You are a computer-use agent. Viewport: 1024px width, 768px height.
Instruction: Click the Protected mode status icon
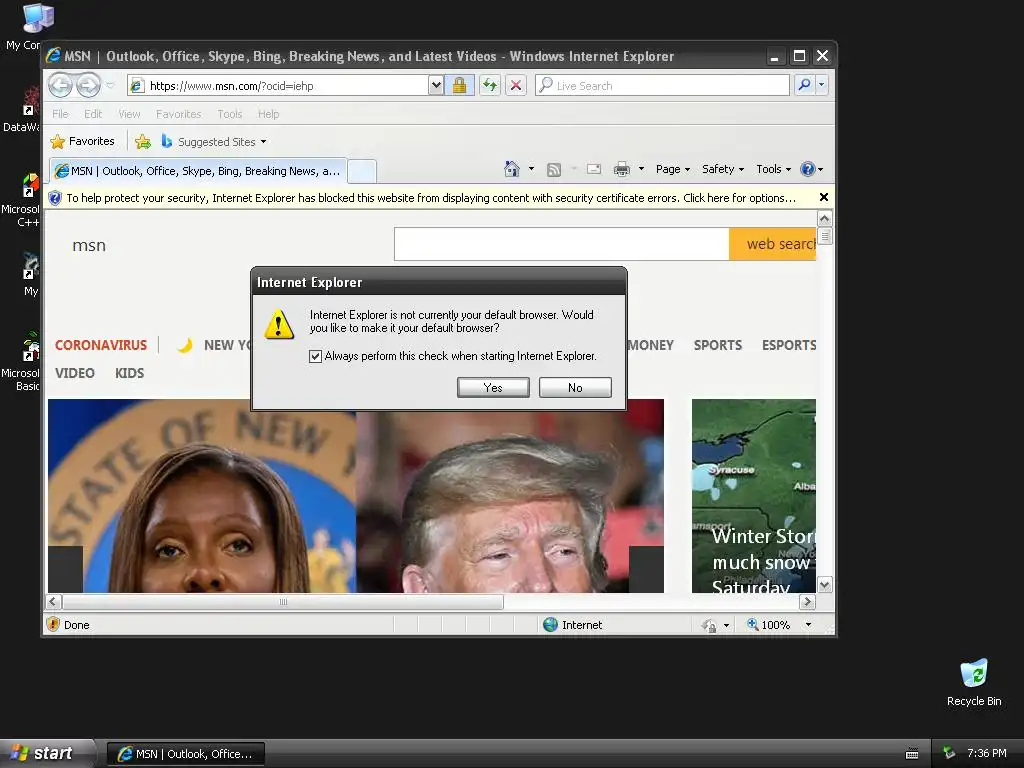[709, 626]
